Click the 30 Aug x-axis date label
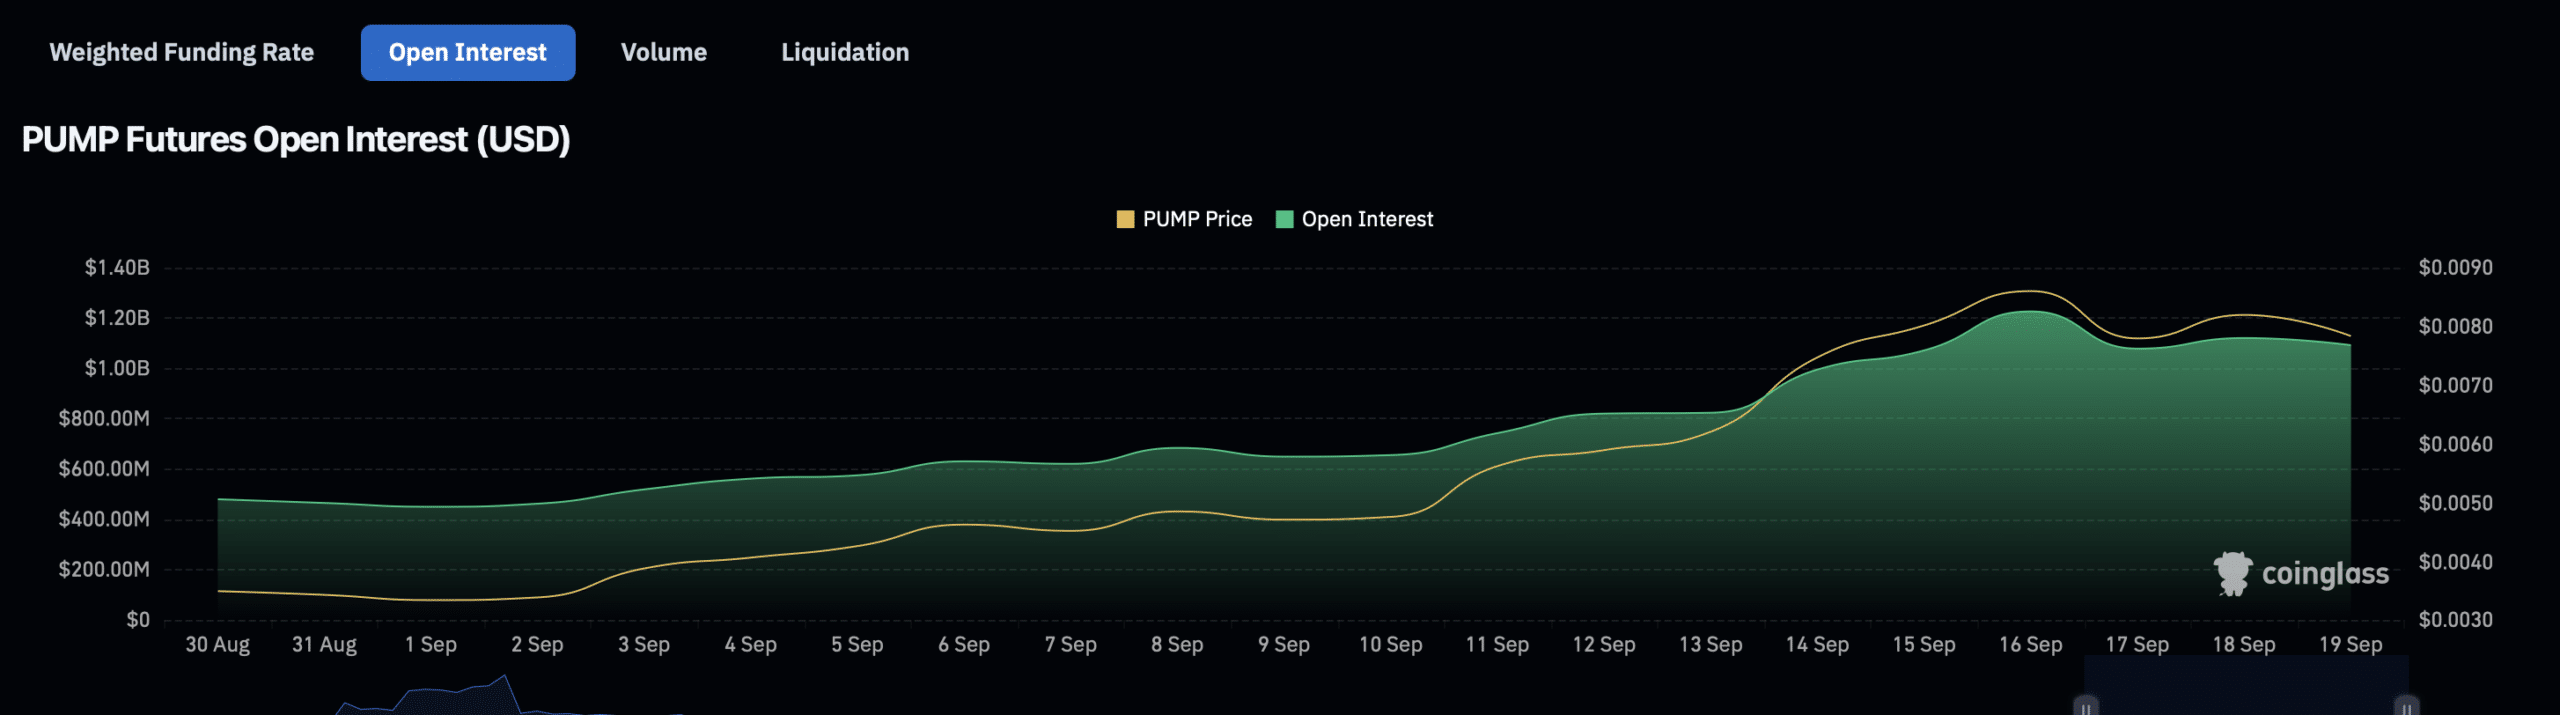2560x715 pixels. coord(217,645)
